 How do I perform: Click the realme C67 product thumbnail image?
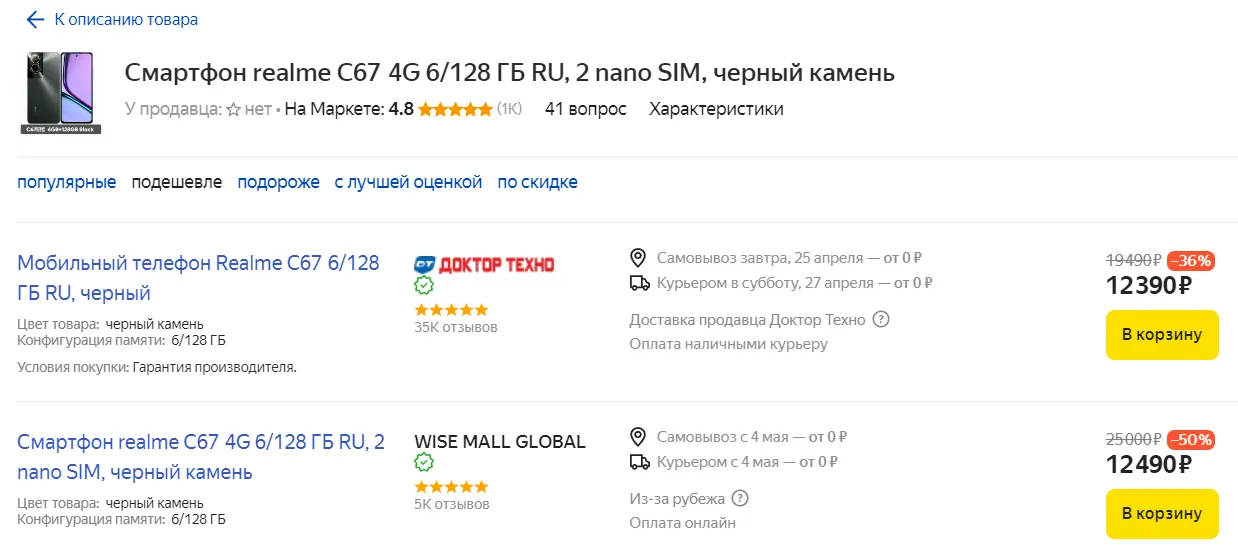click(60, 92)
